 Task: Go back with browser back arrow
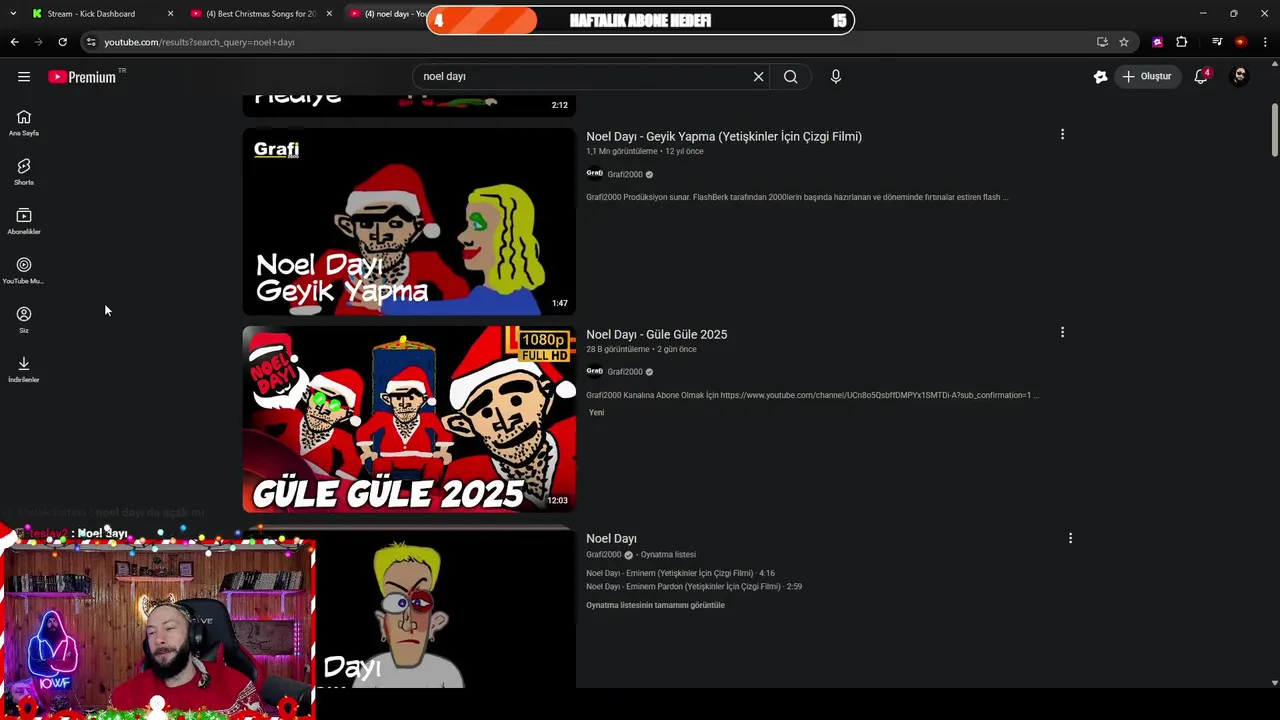[x=14, y=42]
